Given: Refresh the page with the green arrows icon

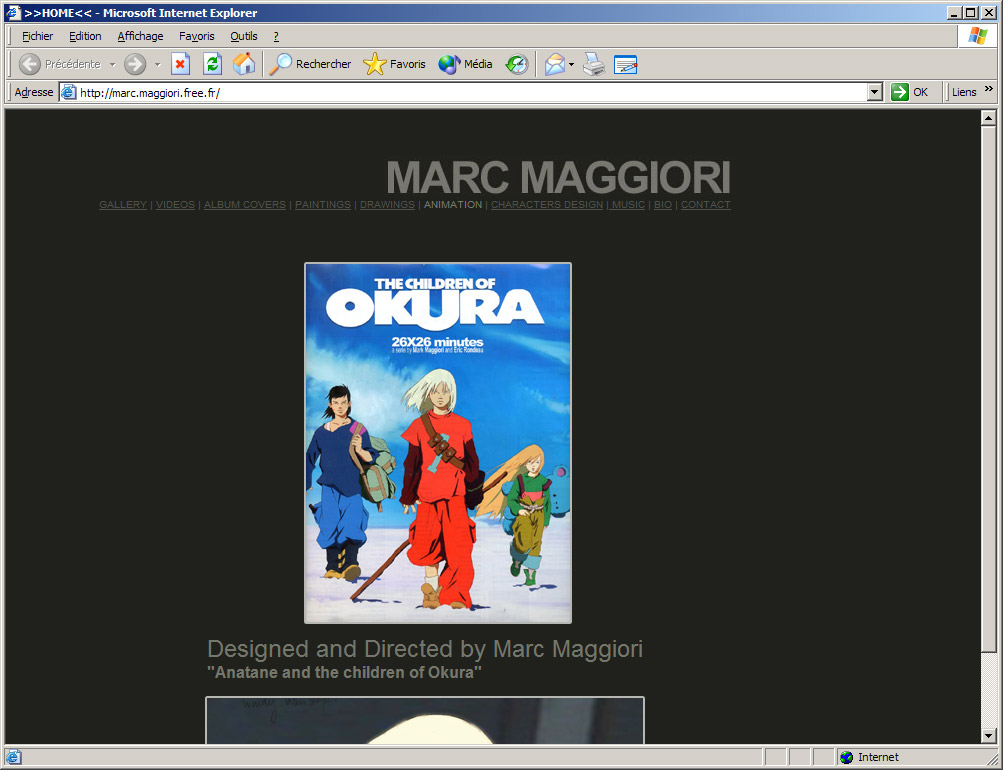Looking at the screenshot, I should 212,64.
